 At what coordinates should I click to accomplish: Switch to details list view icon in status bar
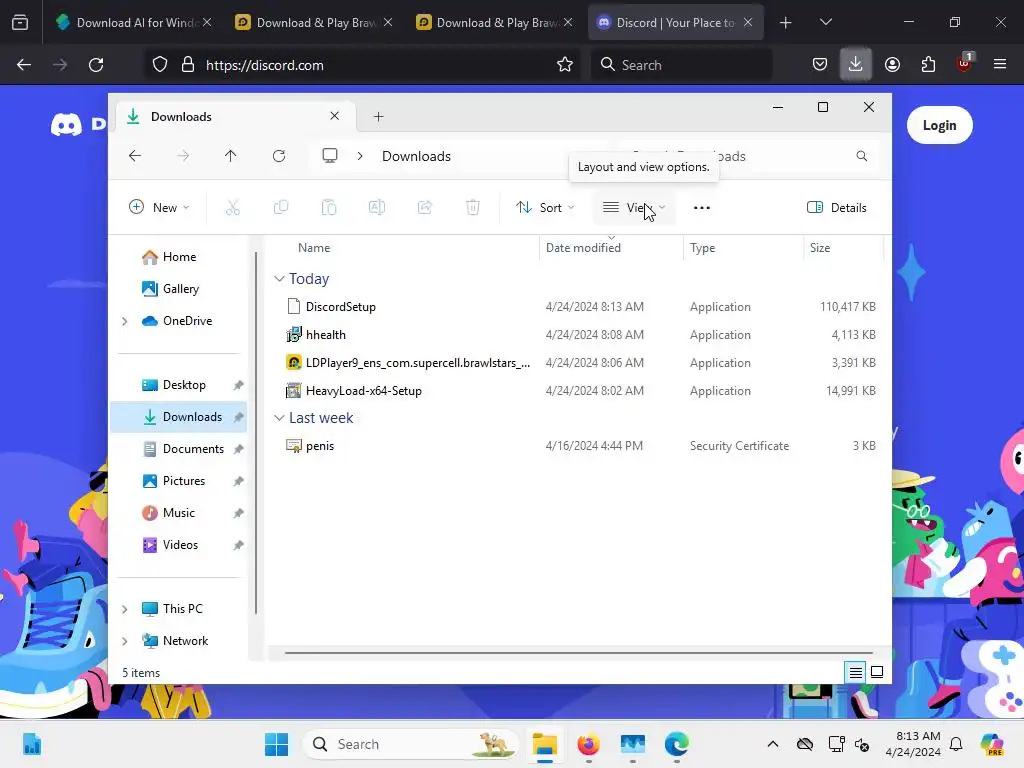(855, 672)
